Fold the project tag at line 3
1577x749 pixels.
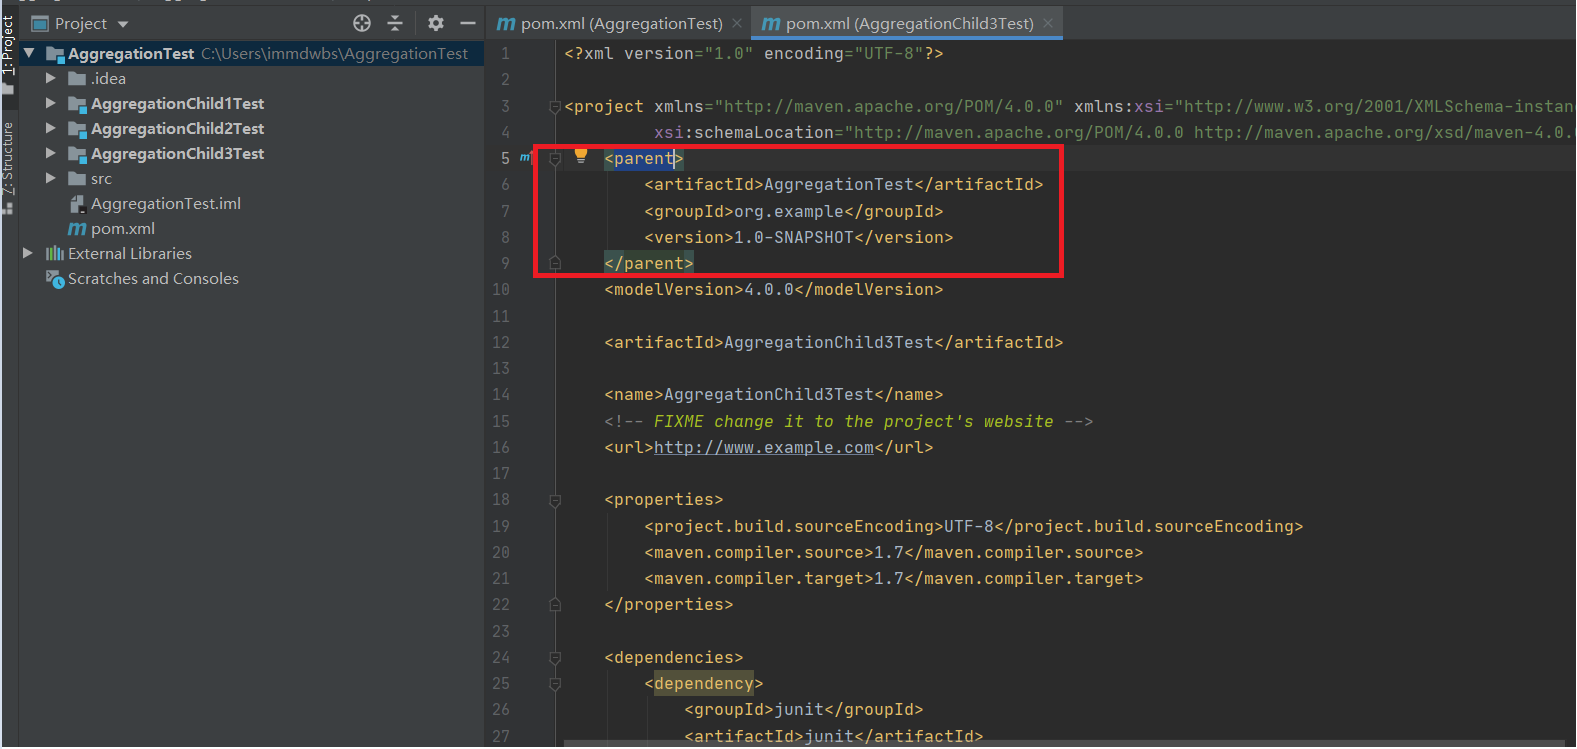coord(555,106)
